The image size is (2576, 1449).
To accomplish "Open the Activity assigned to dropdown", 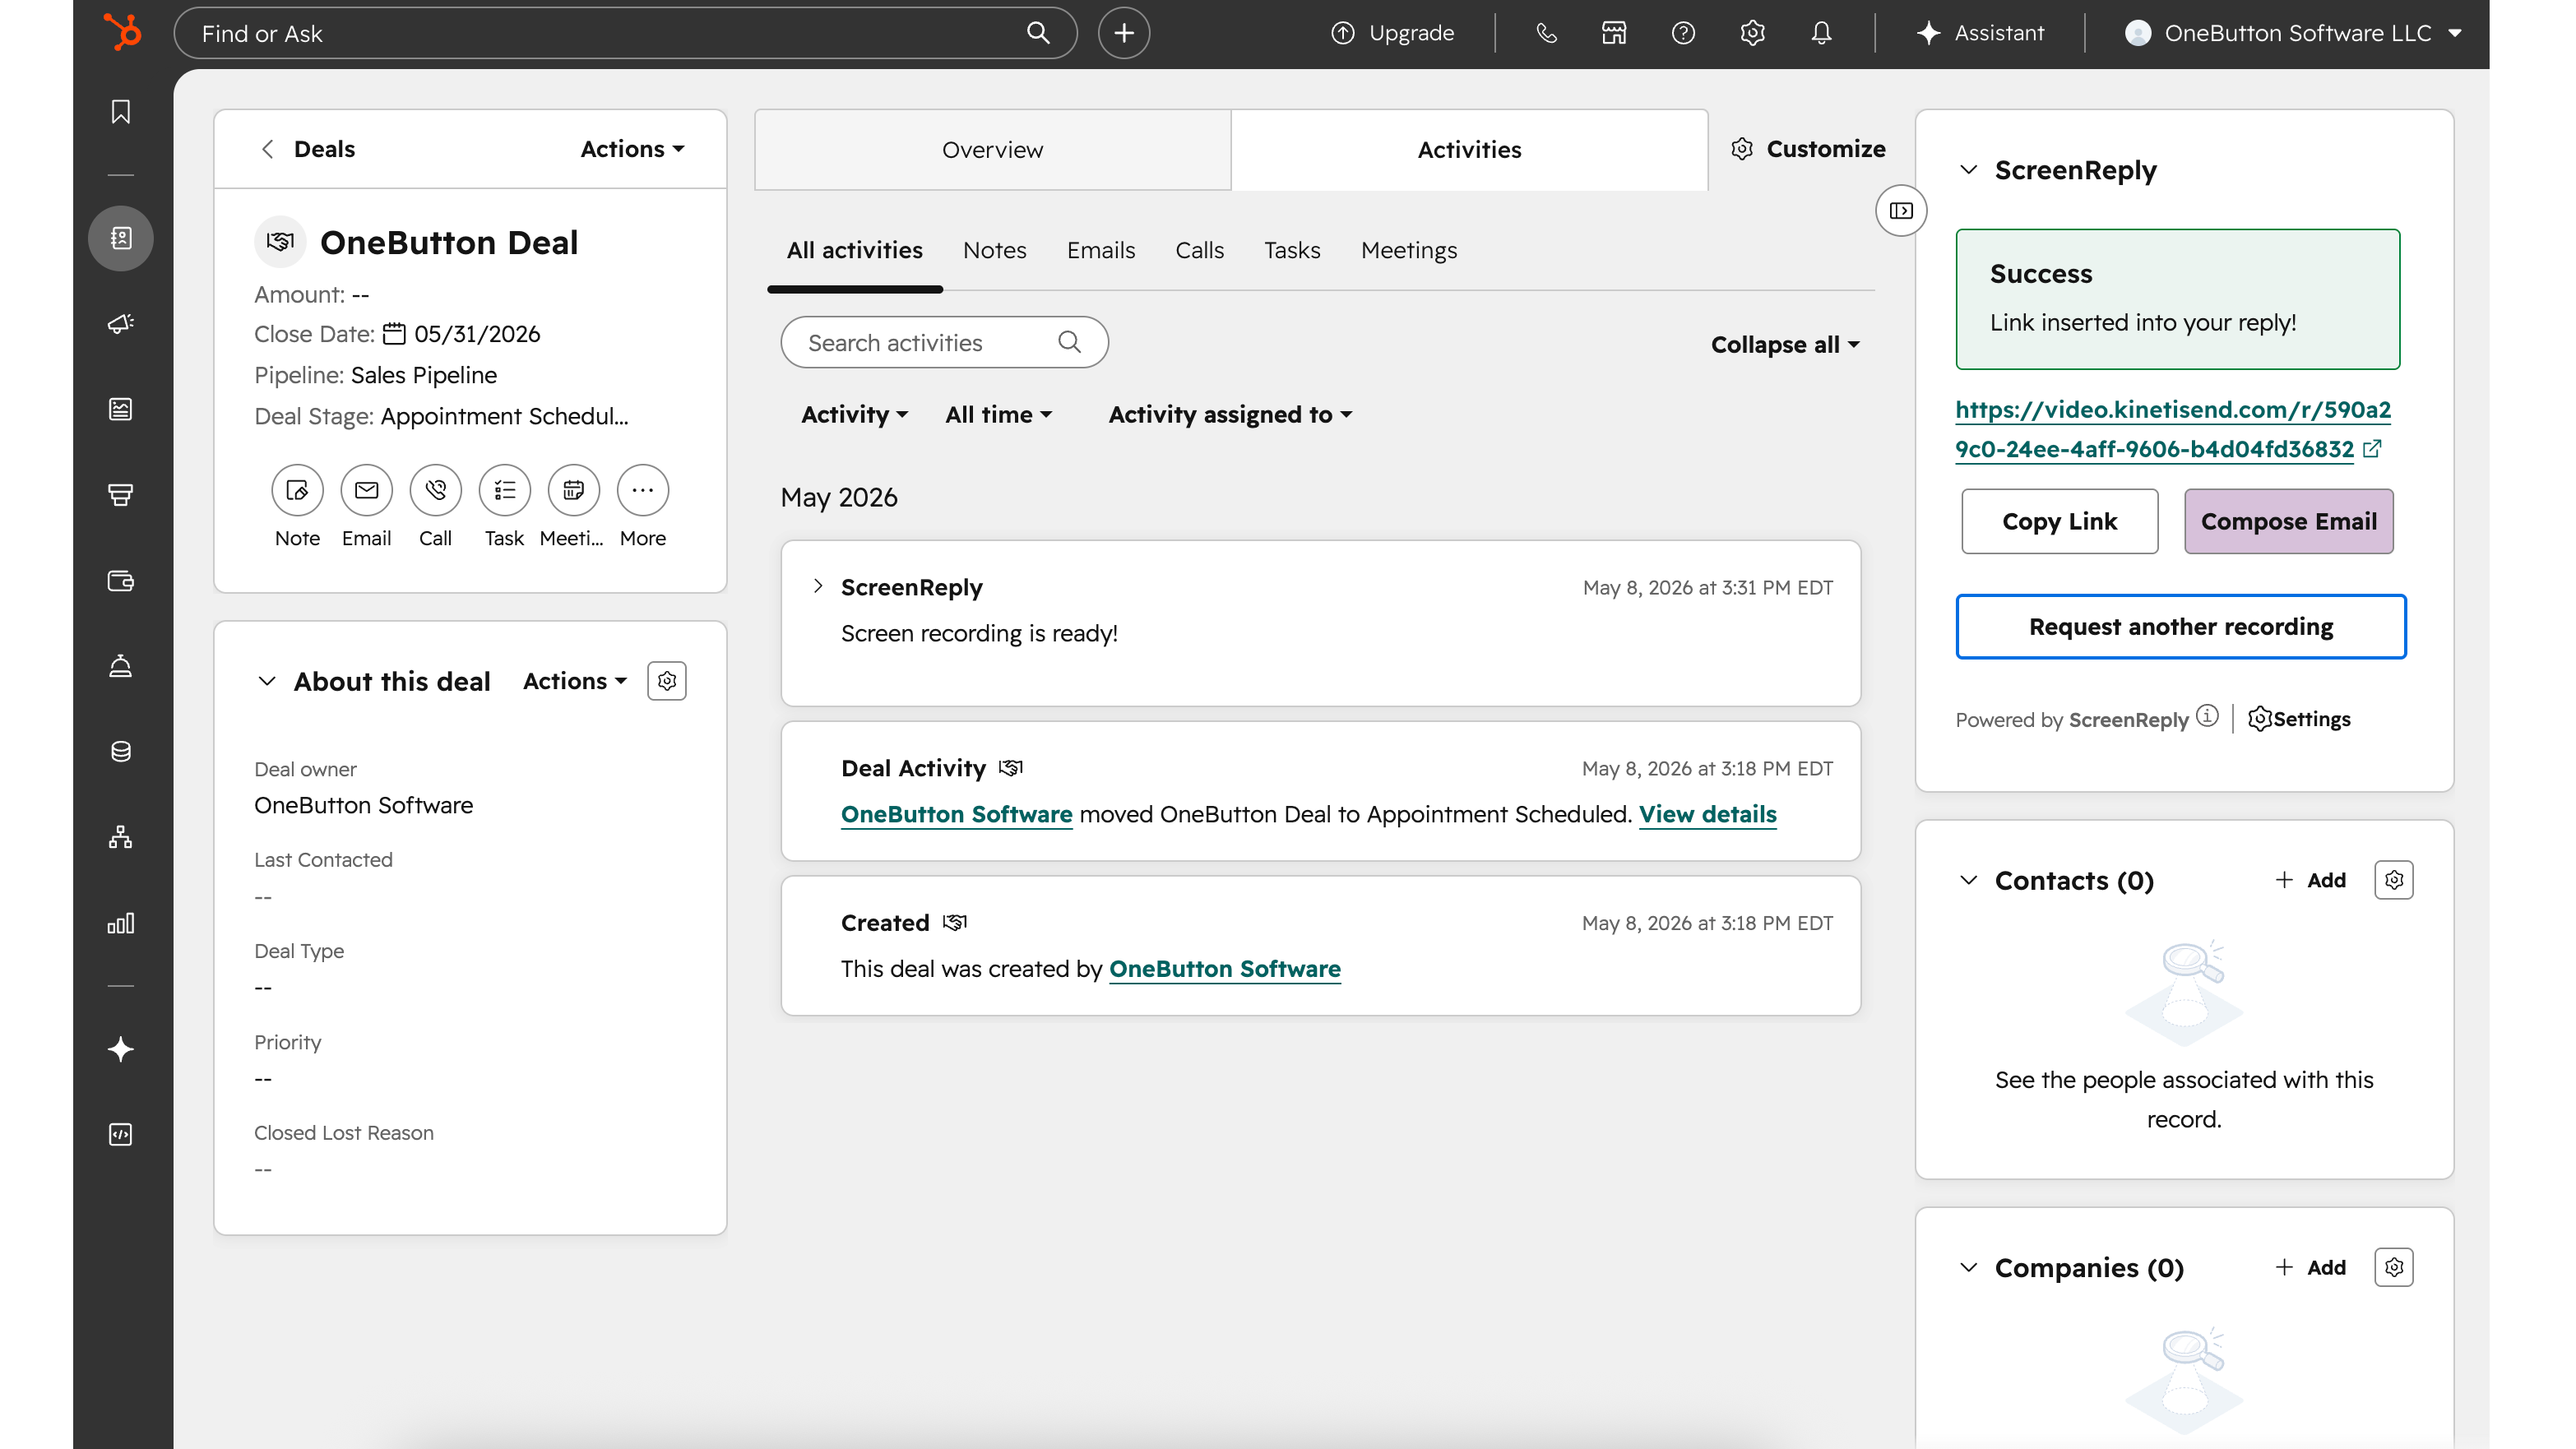I will click(x=1230, y=414).
